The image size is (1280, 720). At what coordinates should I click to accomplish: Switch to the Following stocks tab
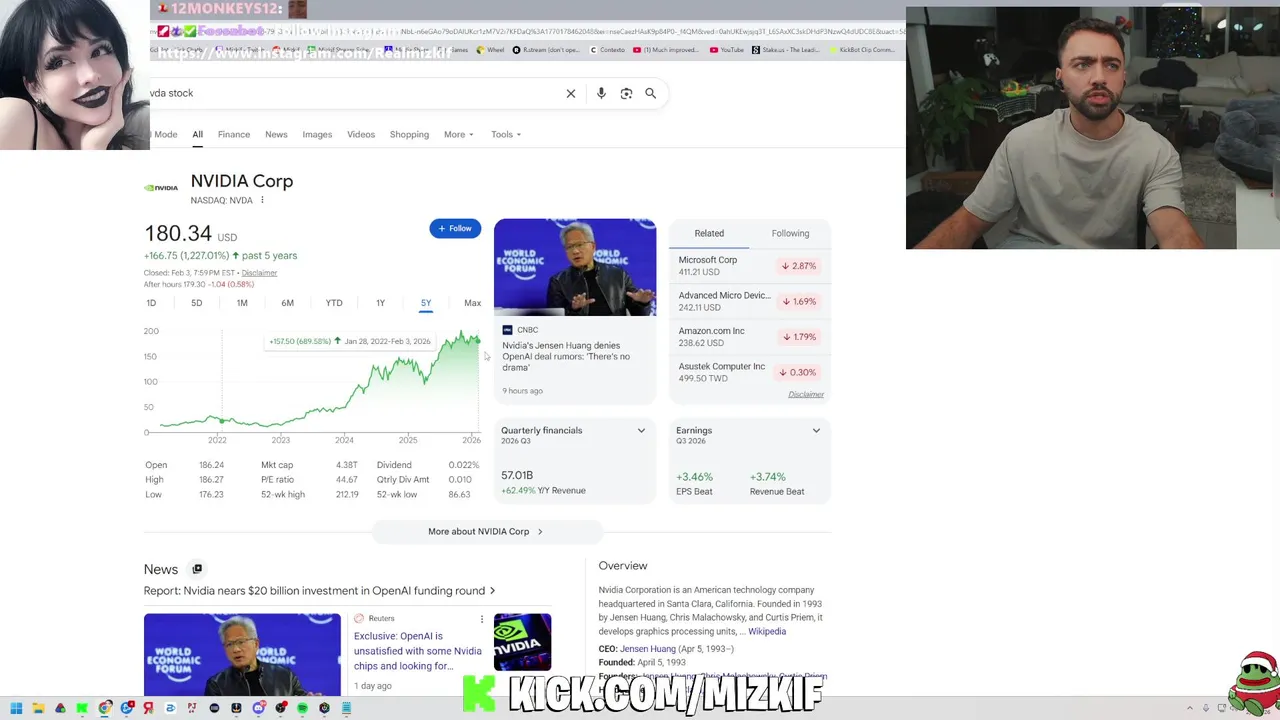(x=790, y=233)
